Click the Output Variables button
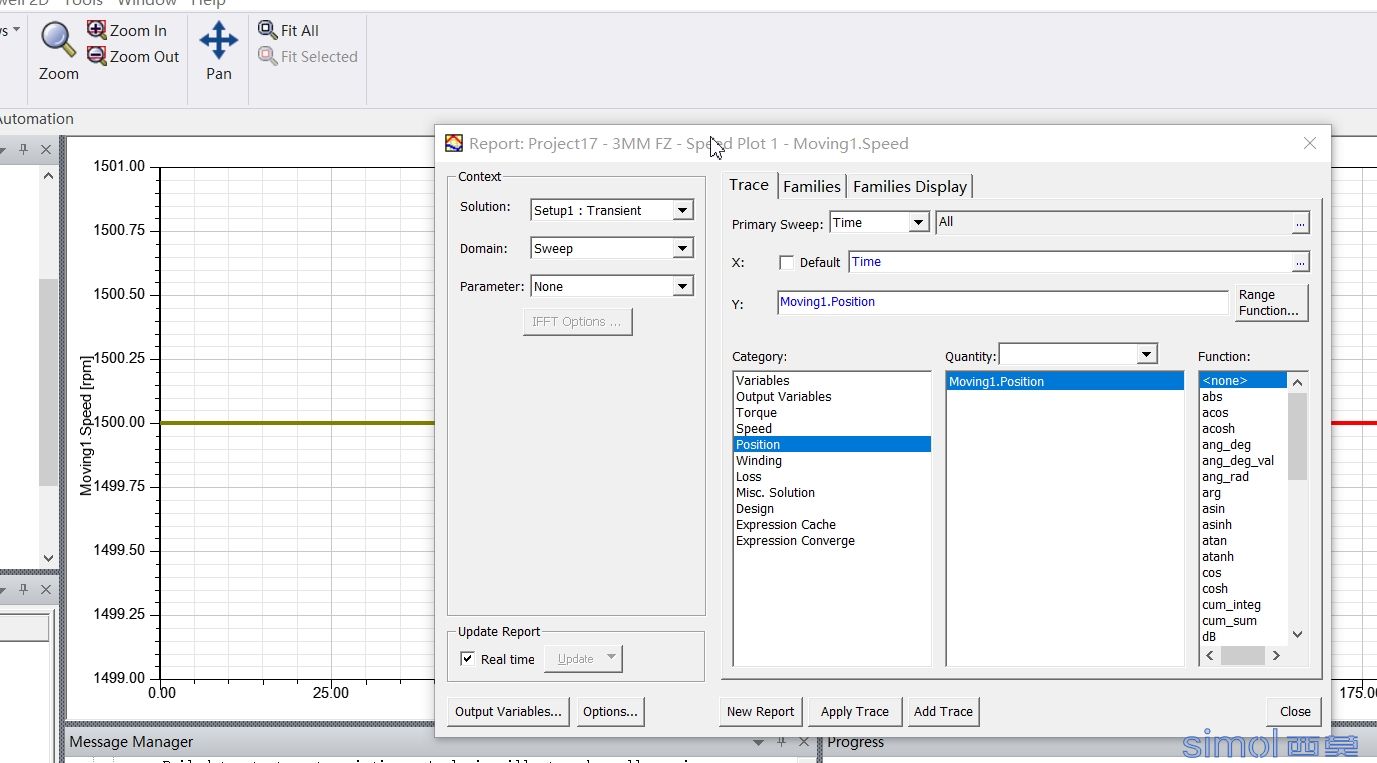1377x763 pixels. 508,711
